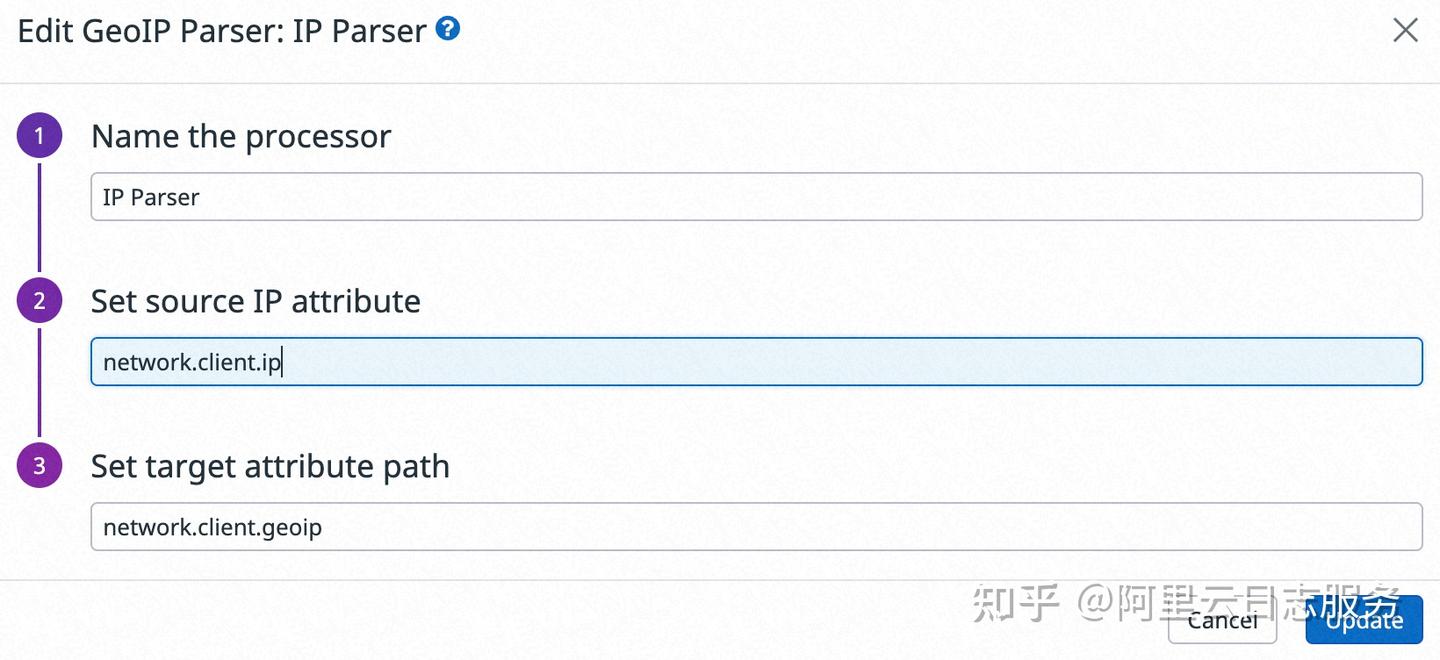Select the purple circle next to 'Name the processor'

click(39, 134)
